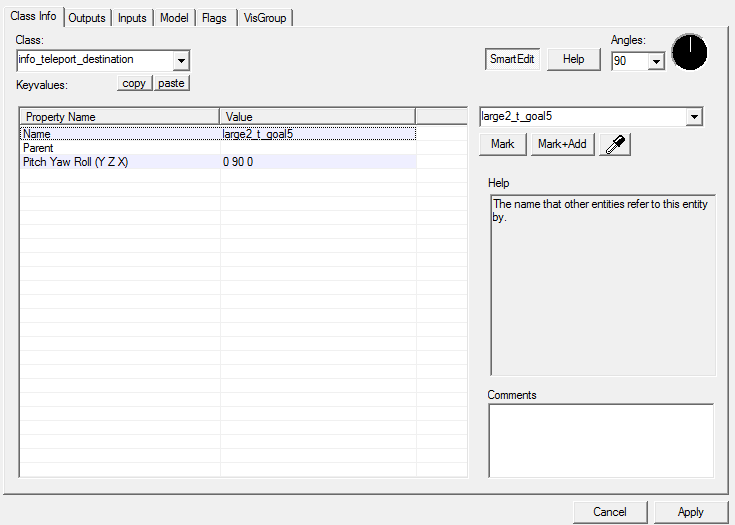Click the Angles field showing 90
Image resolution: width=735 pixels, height=525 pixels.
(630, 61)
